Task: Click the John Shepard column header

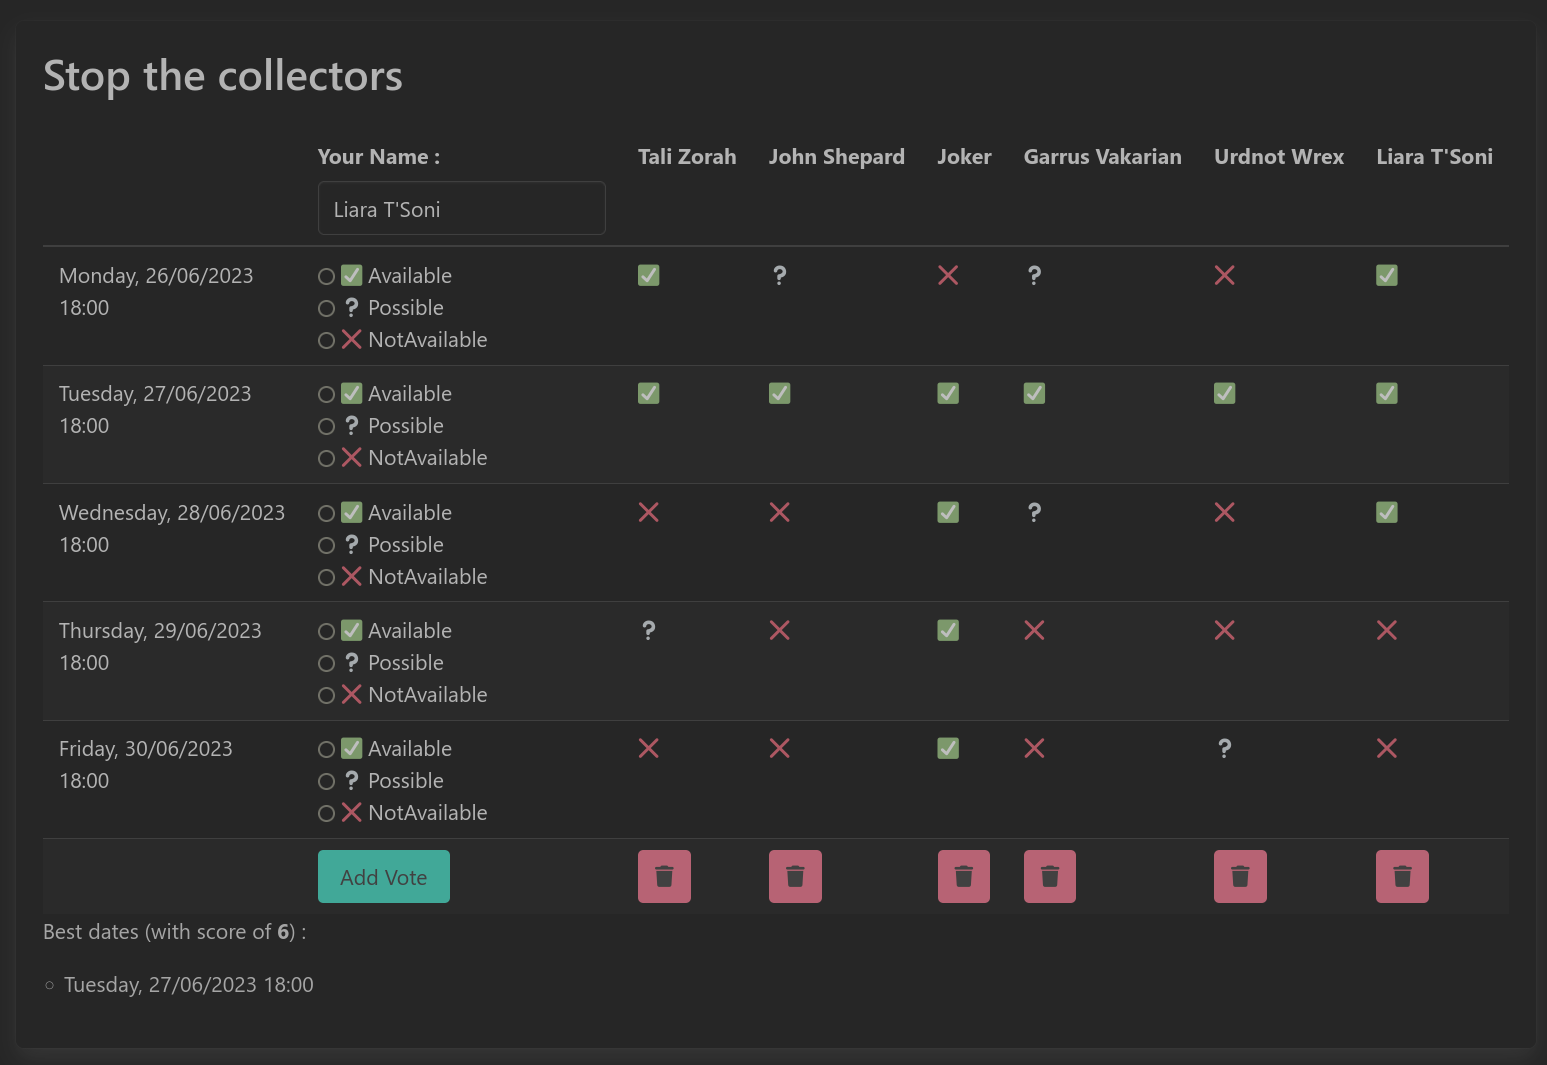Action: tap(837, 157)
